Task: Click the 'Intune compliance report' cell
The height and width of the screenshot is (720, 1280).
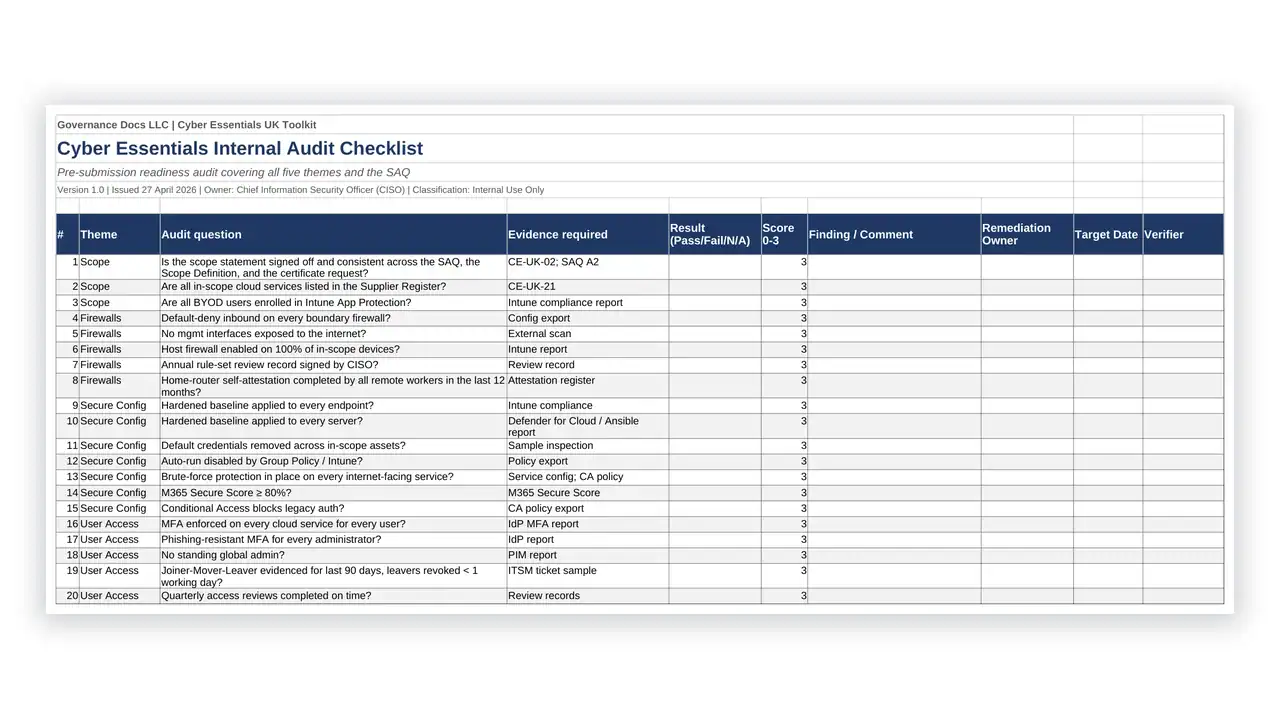Action: [588, 303]
